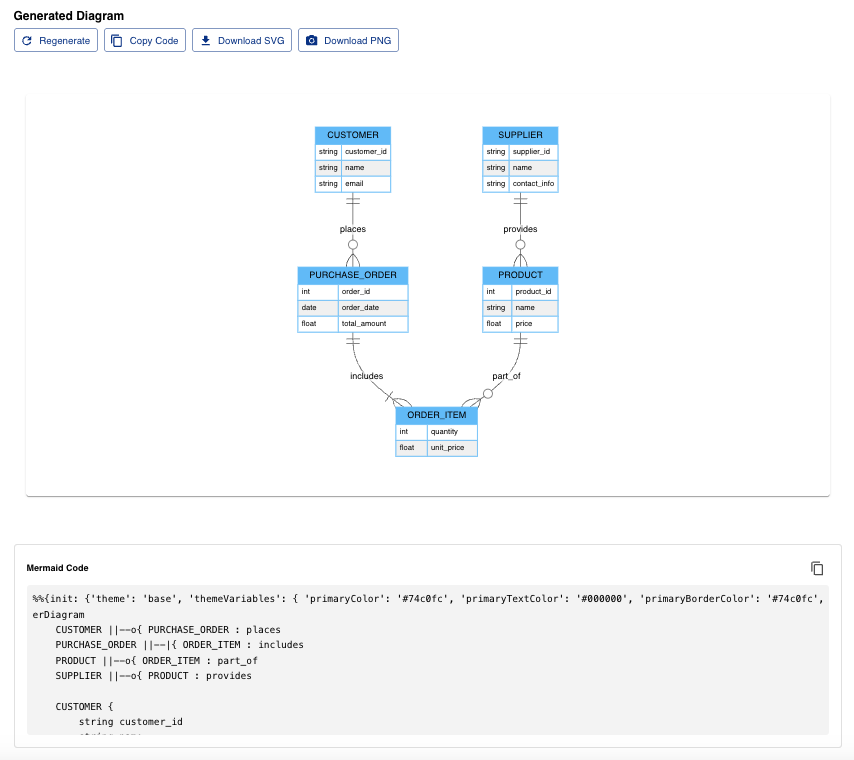
Task: Click the name attribute in SUPPLIER entity
Action: click(520, 168)
